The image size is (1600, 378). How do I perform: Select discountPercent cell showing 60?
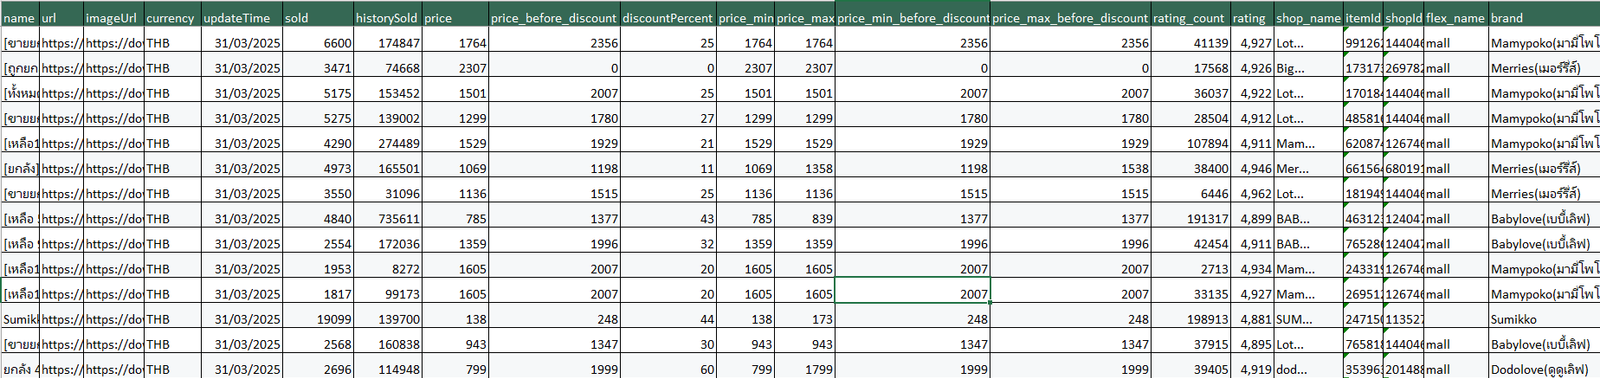668,369
